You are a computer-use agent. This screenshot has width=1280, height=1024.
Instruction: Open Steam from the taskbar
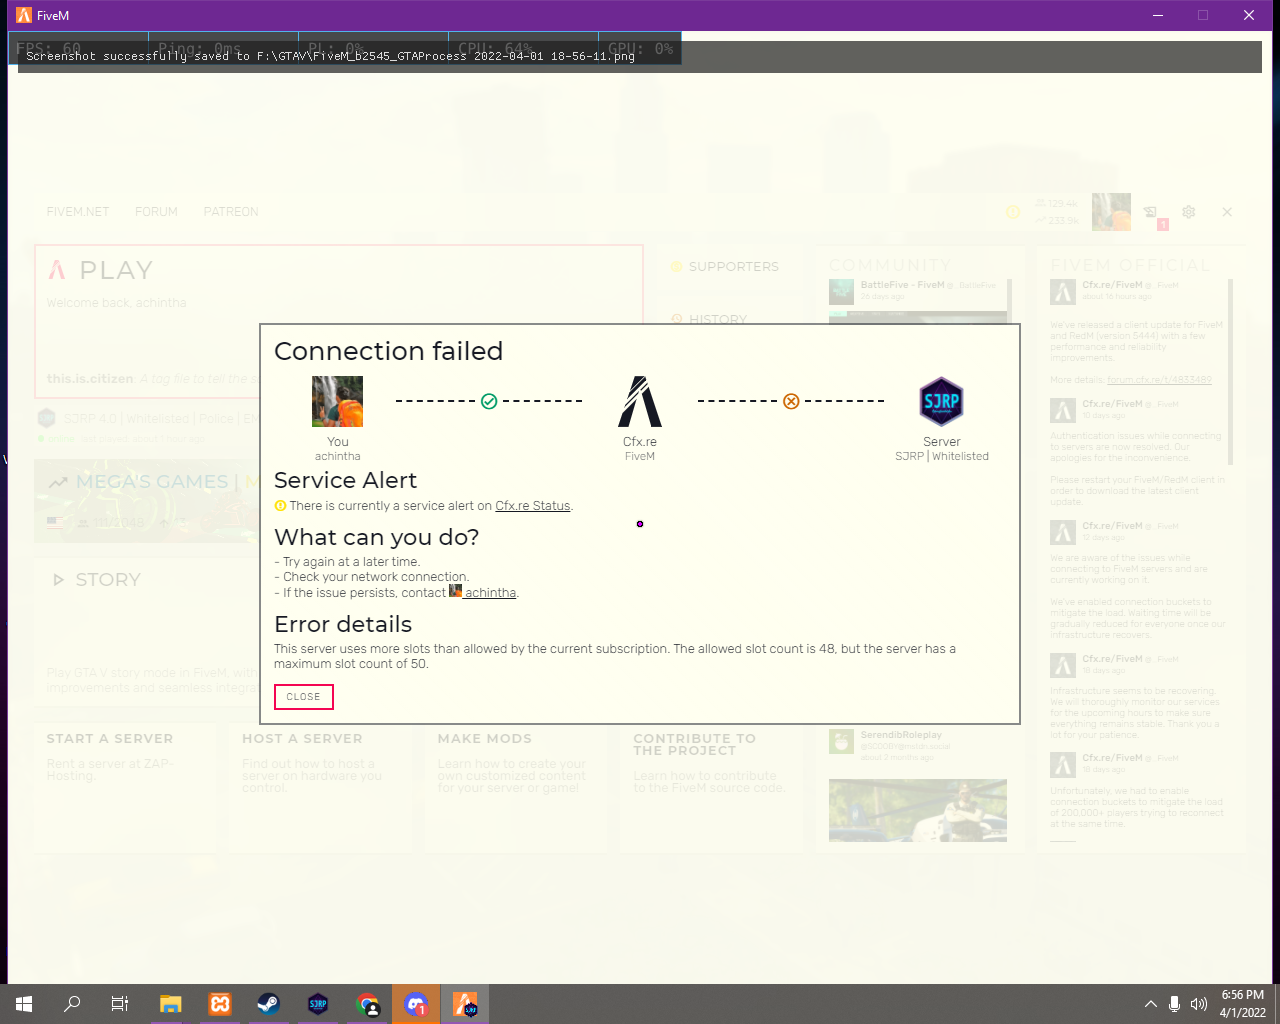(268, 1004)
